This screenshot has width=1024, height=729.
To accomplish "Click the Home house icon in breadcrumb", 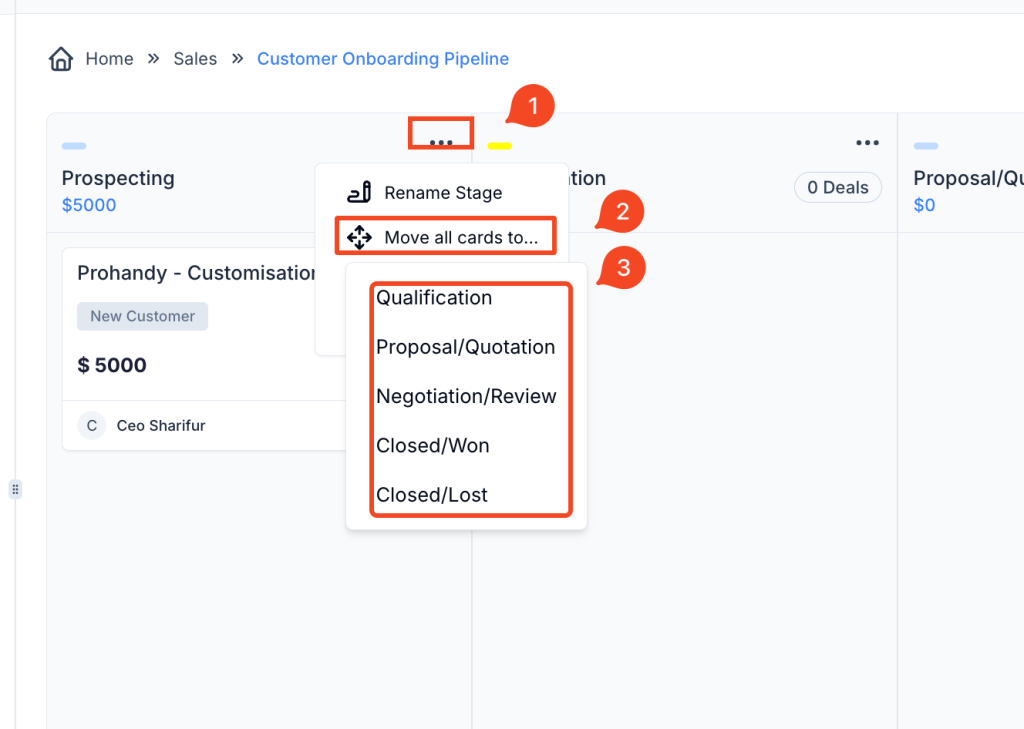I will 61,59.
